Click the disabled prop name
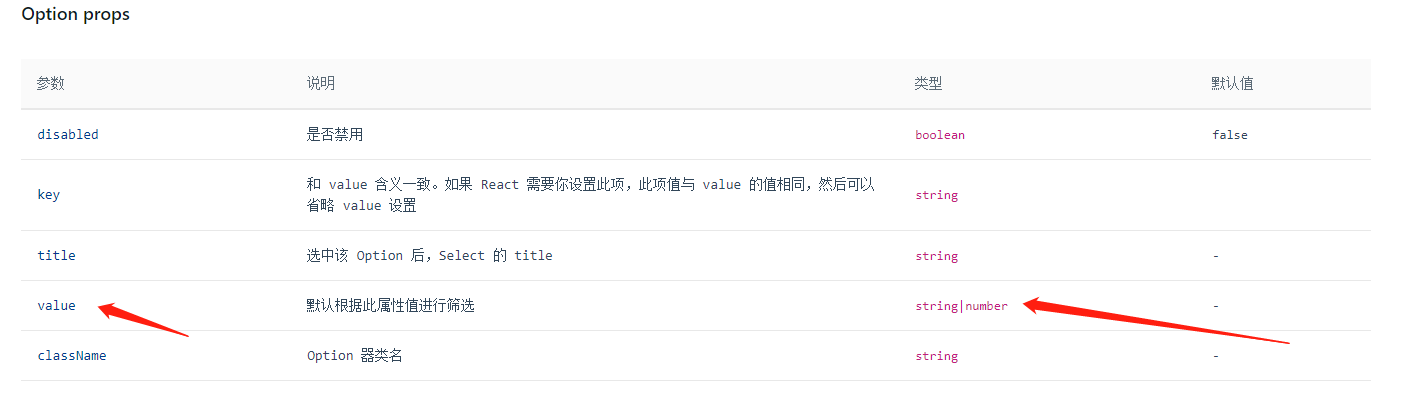 [68, 134]
